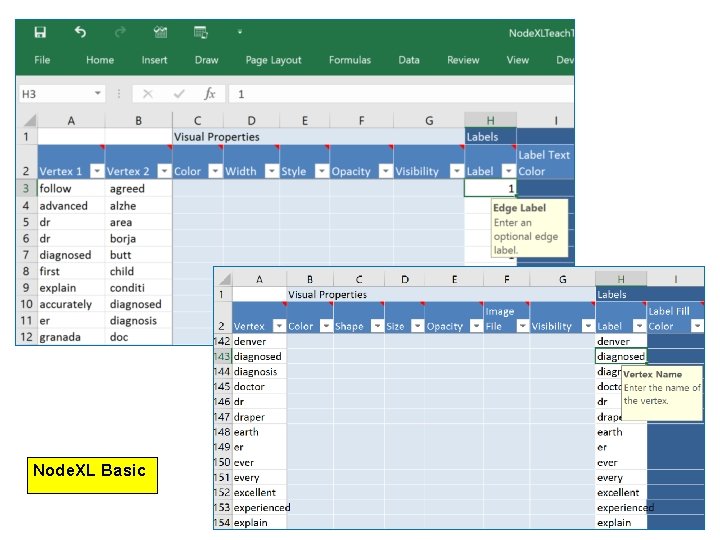Screen dimensions: 720x540
Task: Click the 'denver' cell in Vertex column
Action: 259,341
